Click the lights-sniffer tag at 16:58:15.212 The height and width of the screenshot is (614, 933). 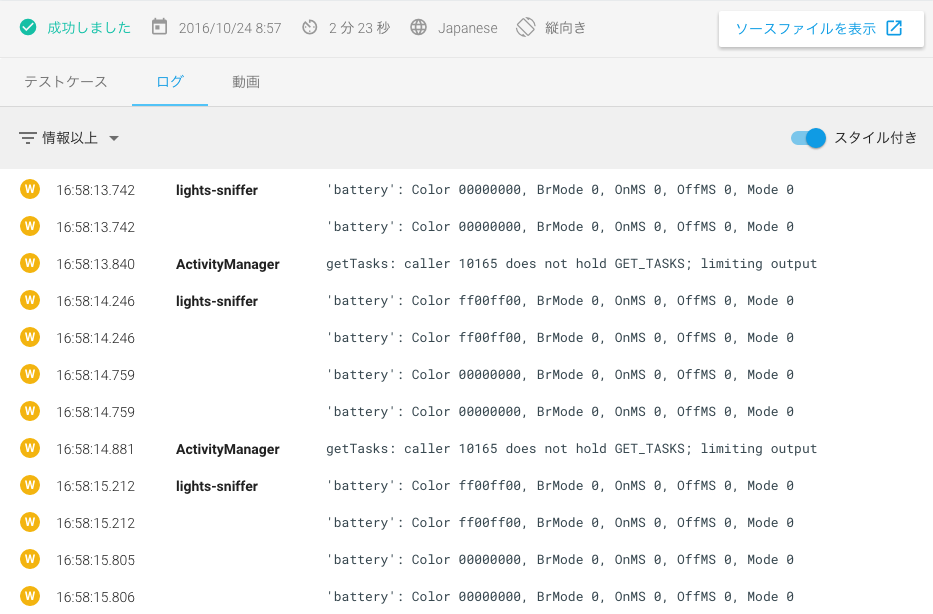point(217,486)
